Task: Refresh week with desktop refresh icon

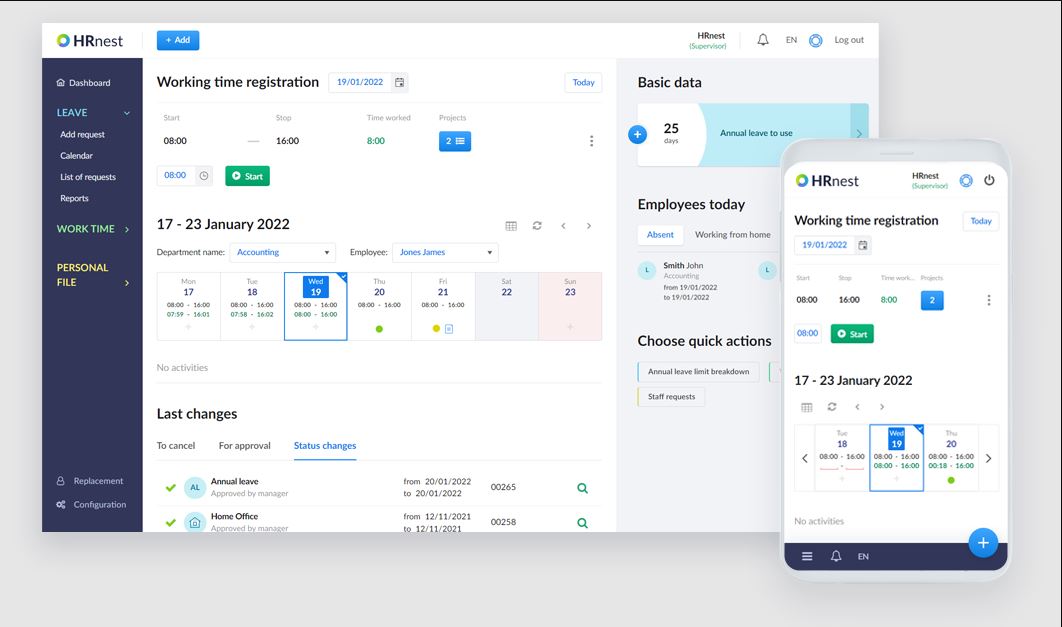Action: 537,225
